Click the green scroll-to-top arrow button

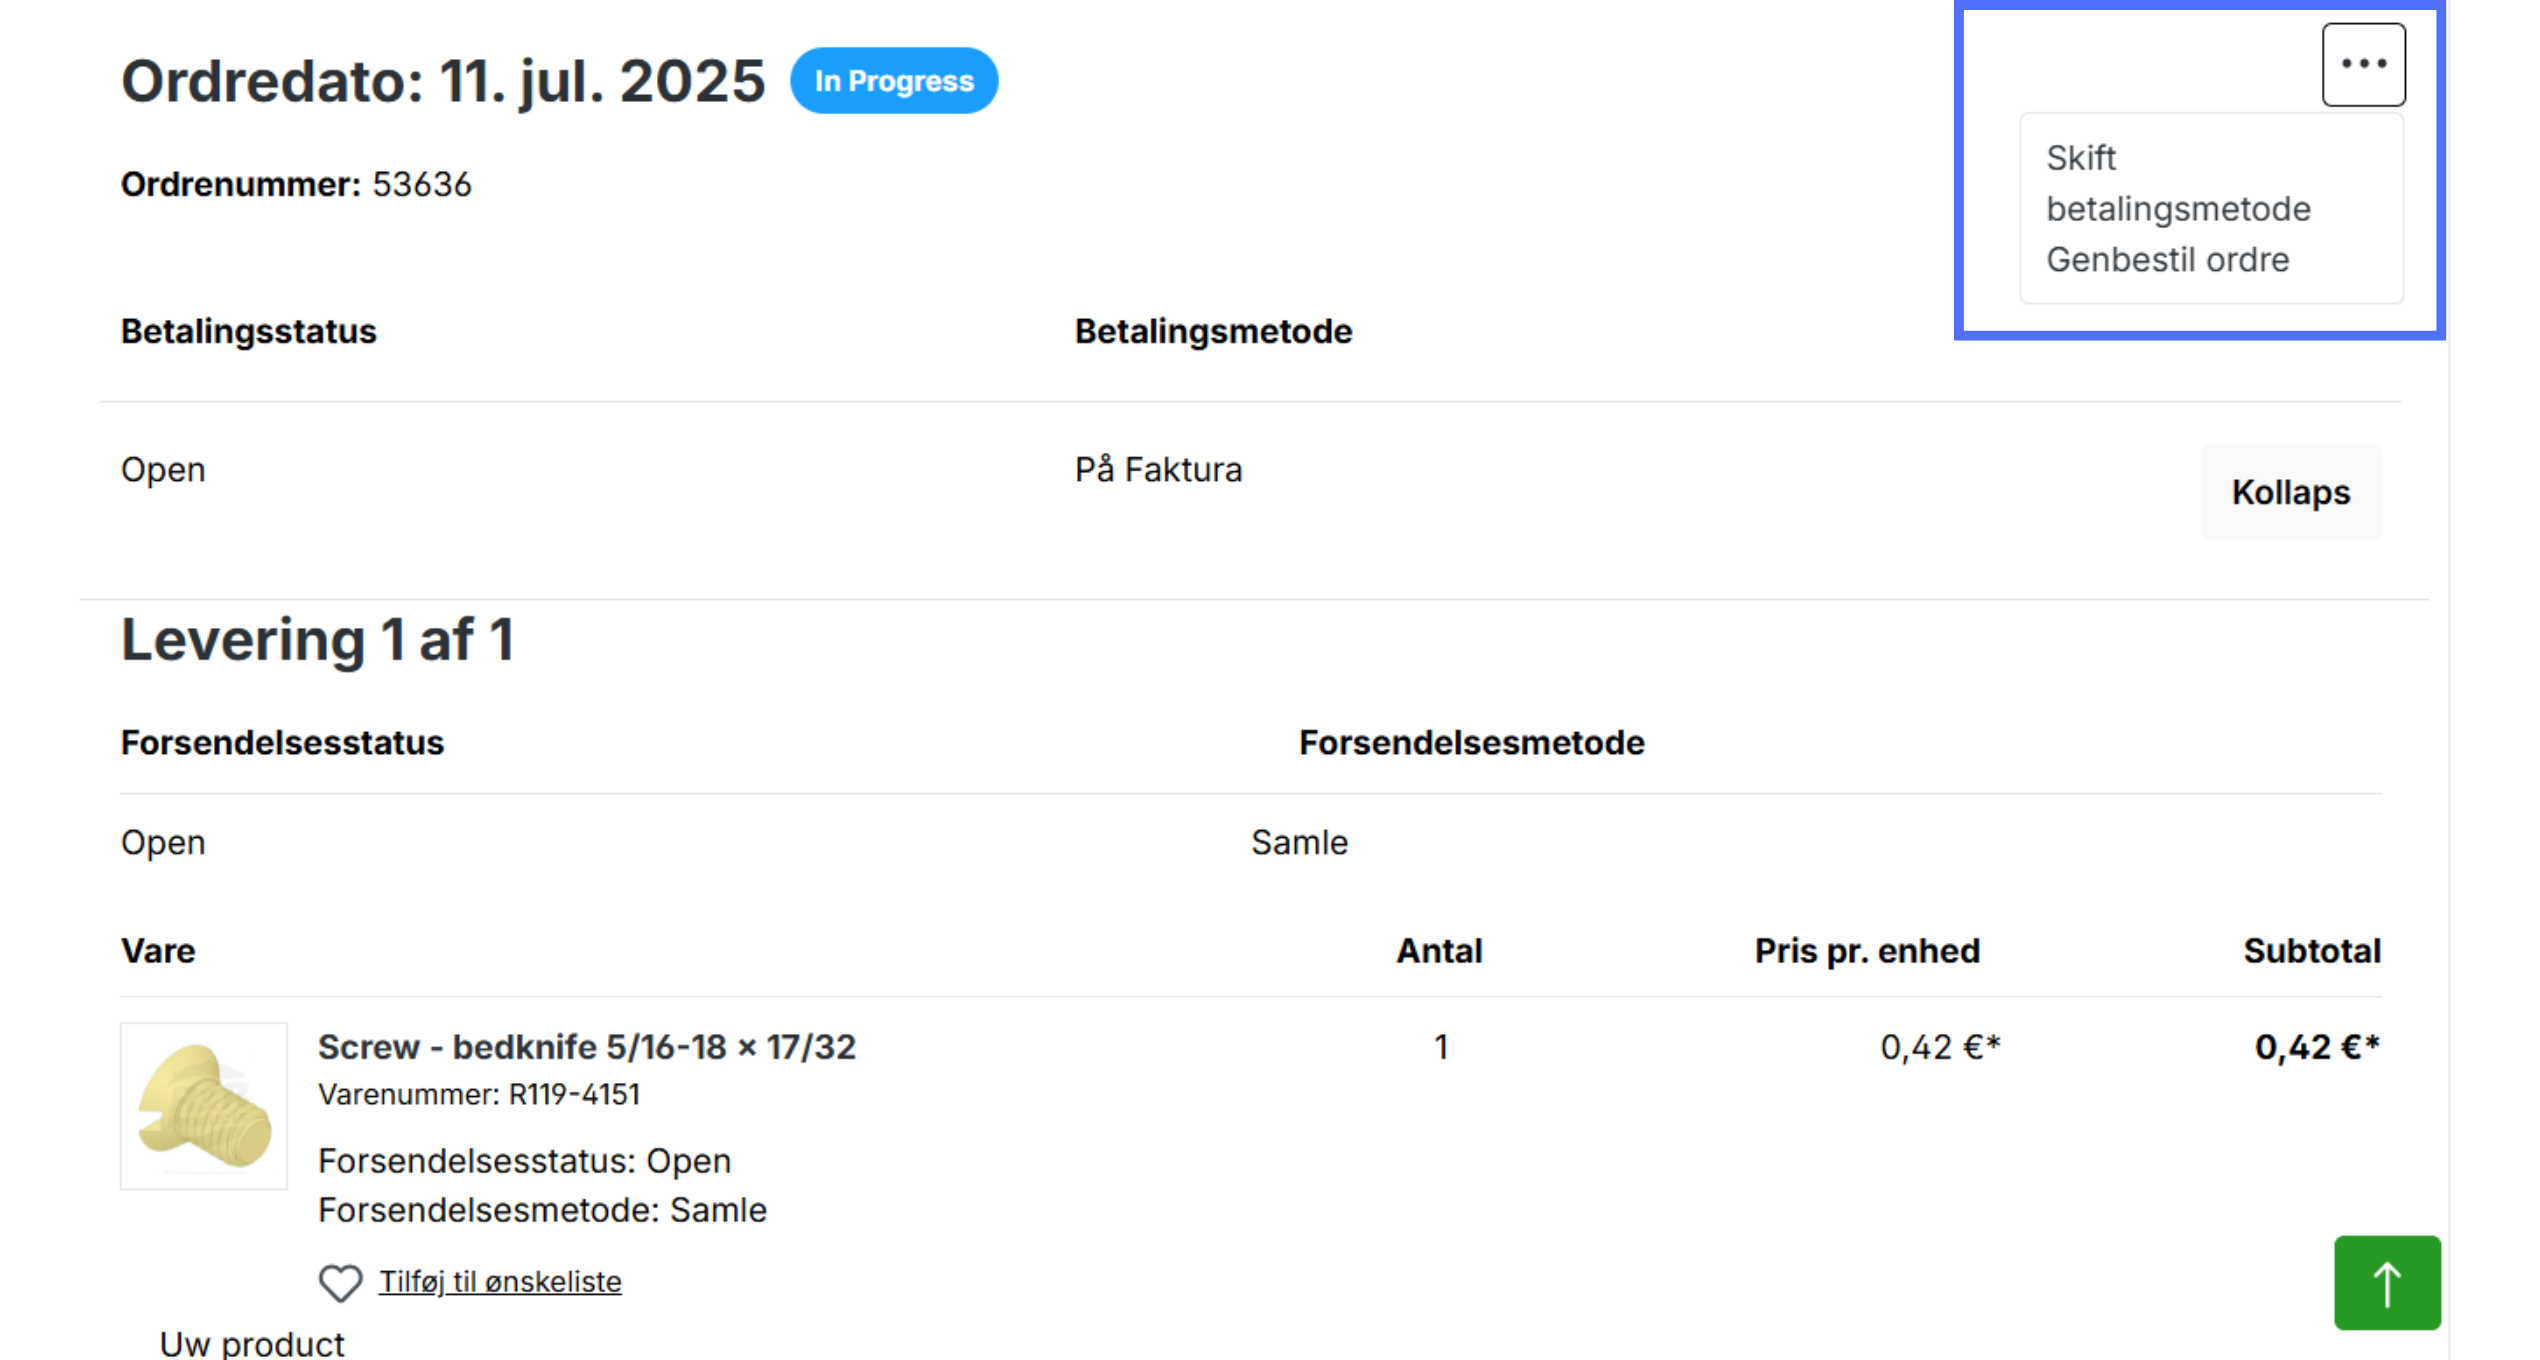click(x=2387, y=1283)
